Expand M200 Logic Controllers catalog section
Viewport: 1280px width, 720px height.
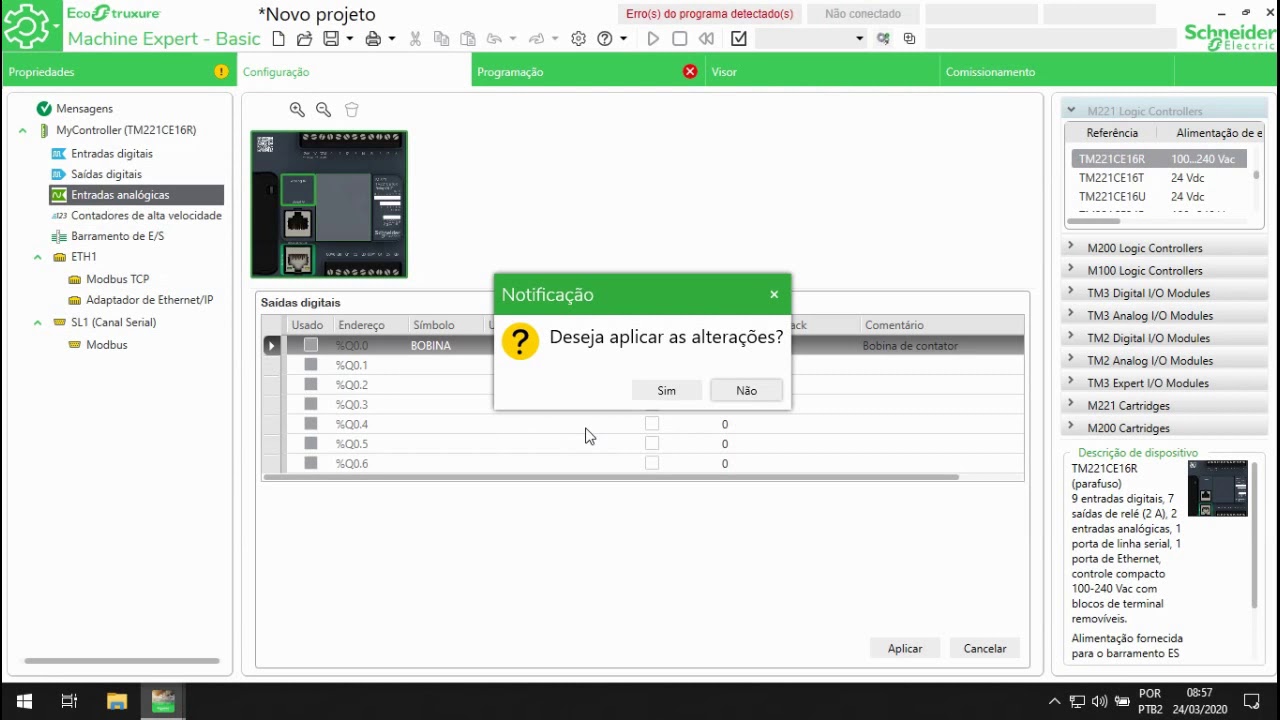coord(1071,247)
